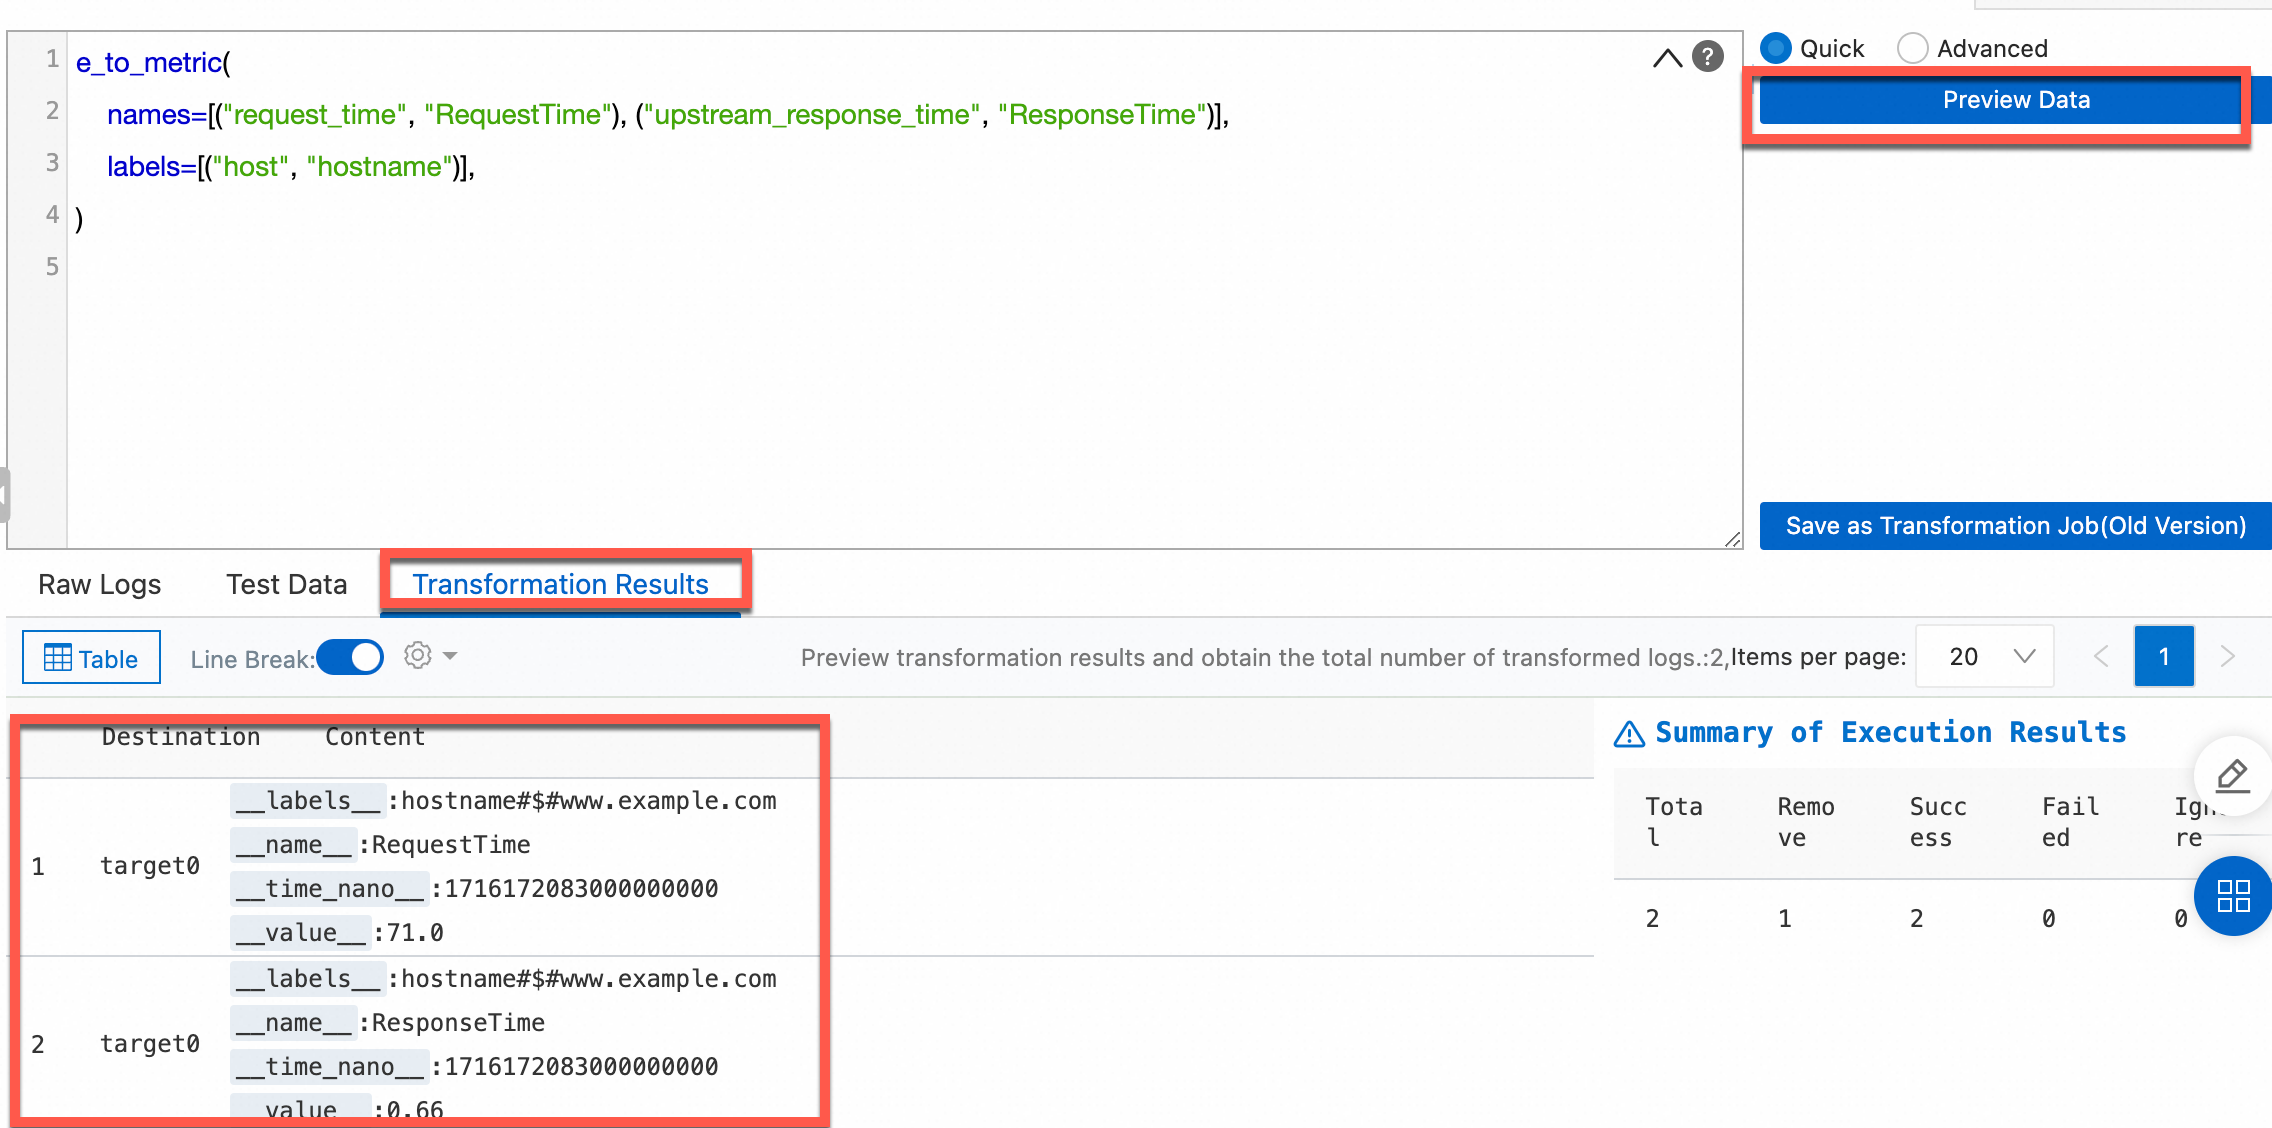This screenshot has width=2272, height=1128.
Task: Click the Table view icon button
Action: [x=91, y=658]
